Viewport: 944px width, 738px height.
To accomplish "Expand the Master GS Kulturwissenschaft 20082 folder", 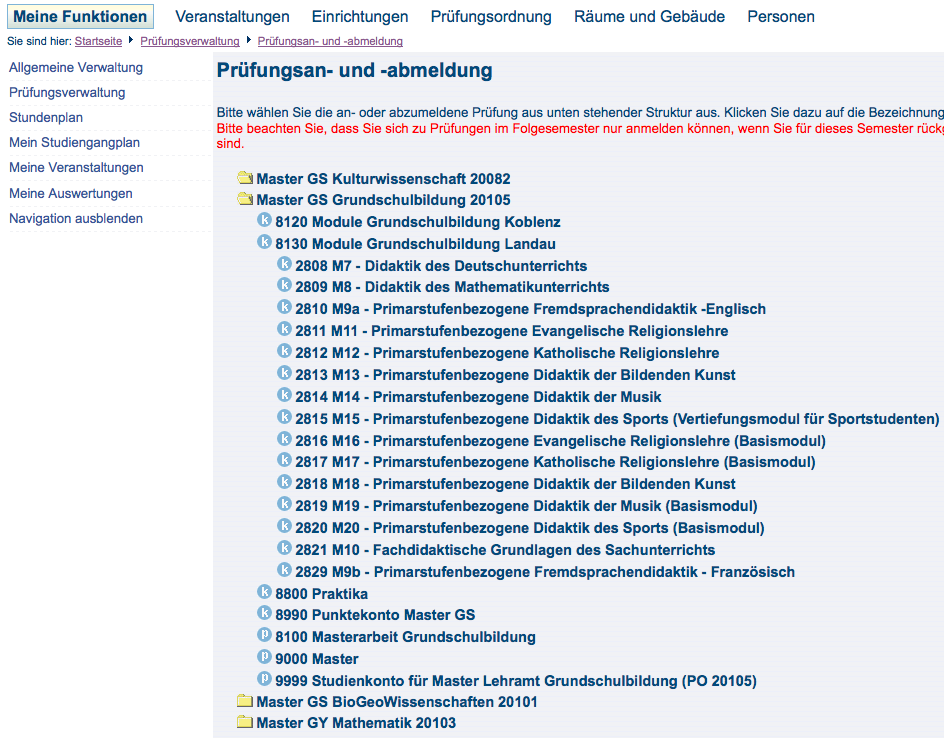I will click(x=244, y=178).
